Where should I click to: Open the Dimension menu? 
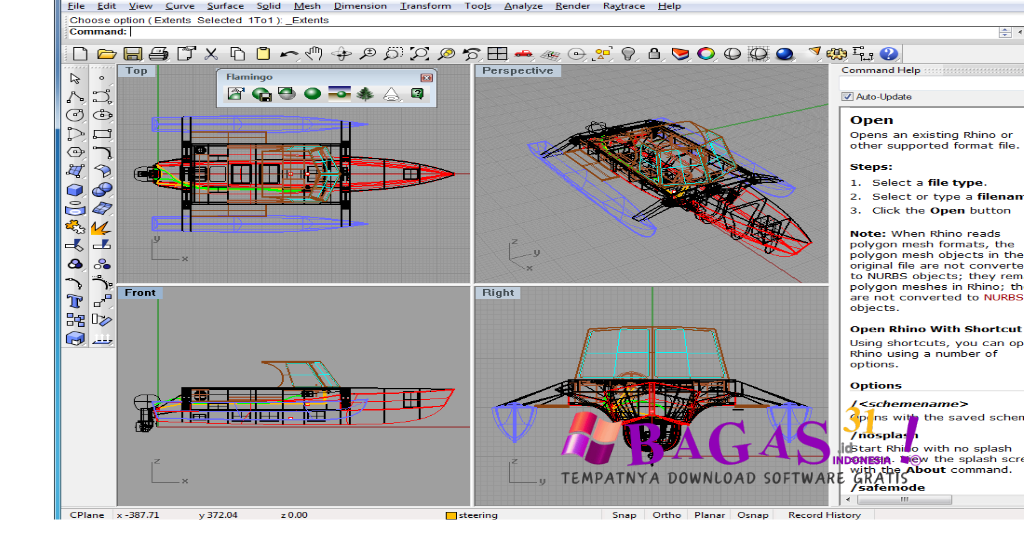360,6
